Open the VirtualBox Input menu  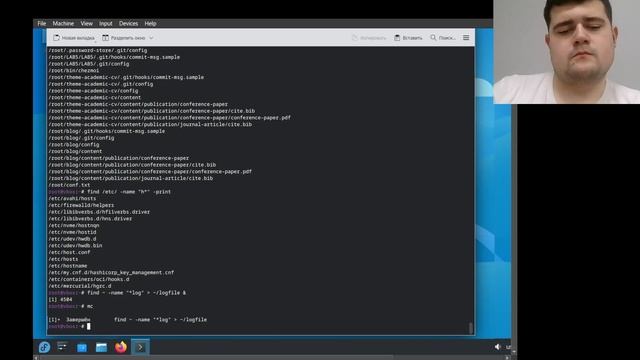(x=106, y=24)
